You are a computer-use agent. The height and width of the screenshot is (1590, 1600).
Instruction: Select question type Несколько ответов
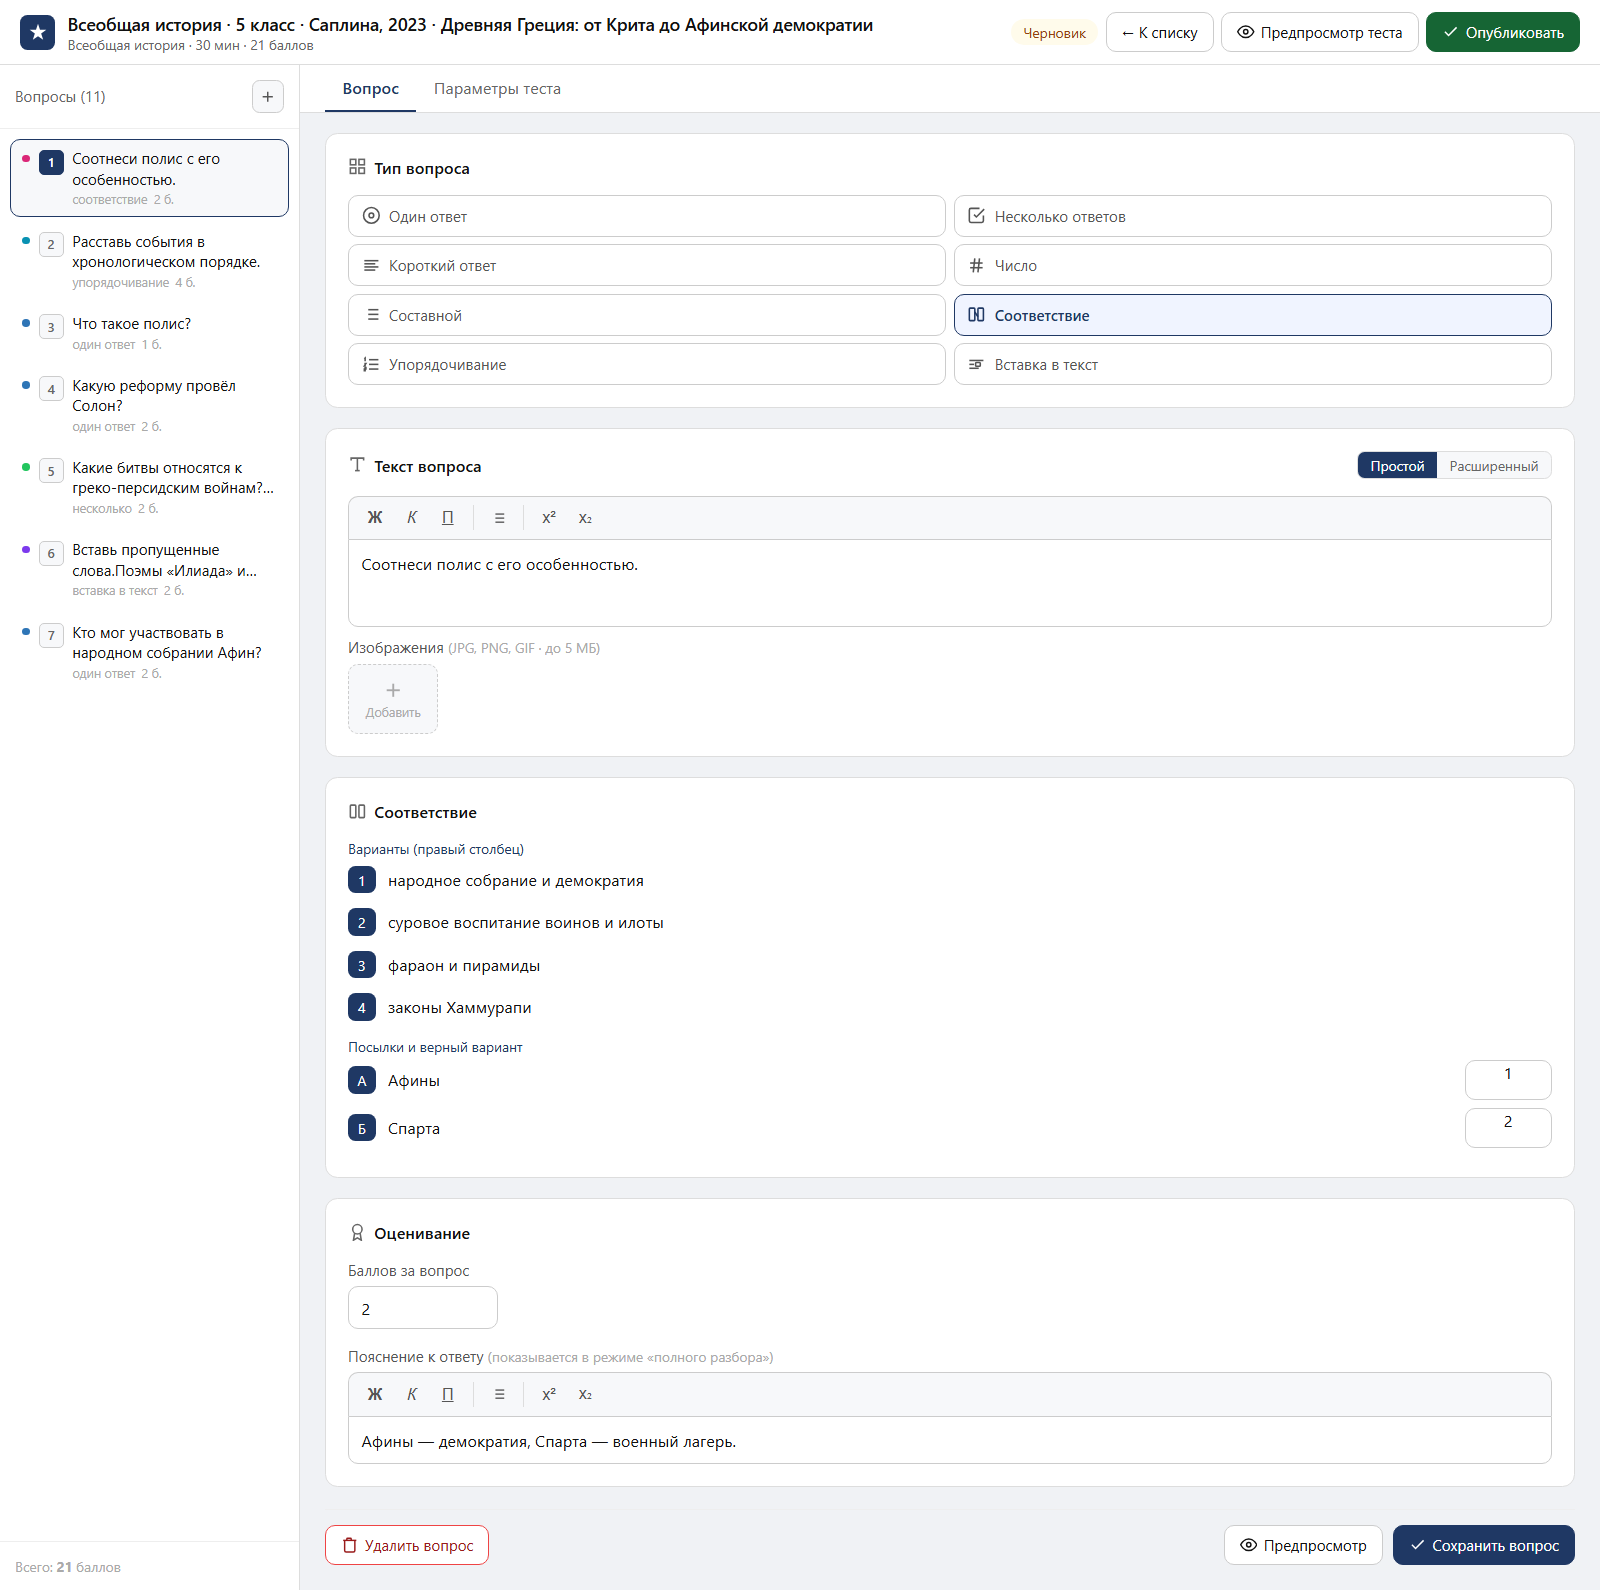coord(1252,216)
